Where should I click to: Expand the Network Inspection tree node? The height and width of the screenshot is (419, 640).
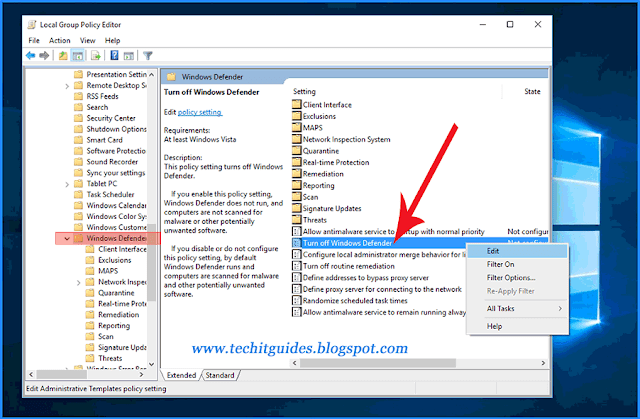click(79, 282)
